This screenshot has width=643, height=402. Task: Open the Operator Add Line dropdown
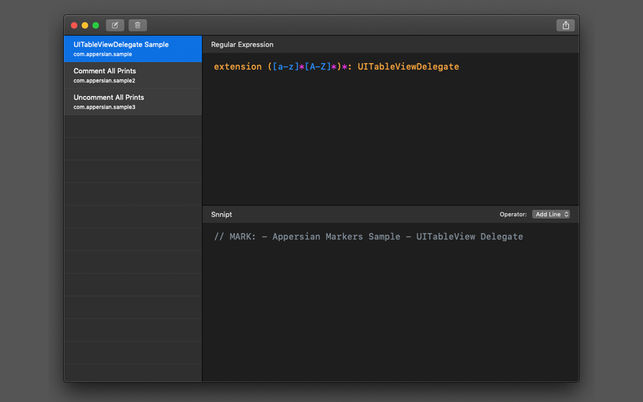click(x=551, y=215)
